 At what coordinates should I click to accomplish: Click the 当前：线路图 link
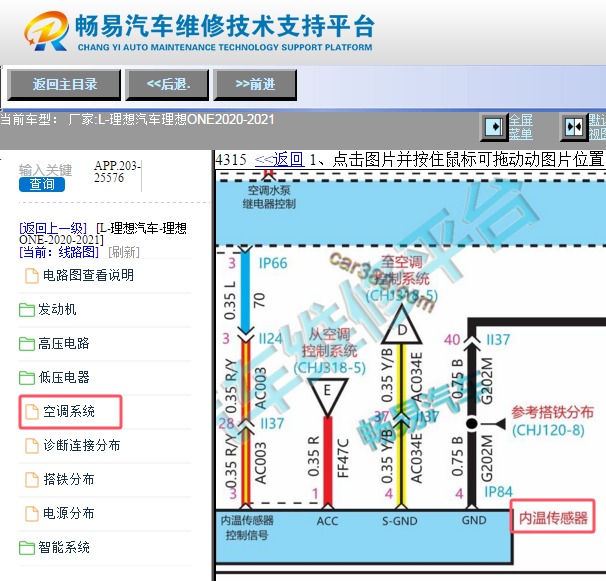click(x=59, y=252)
